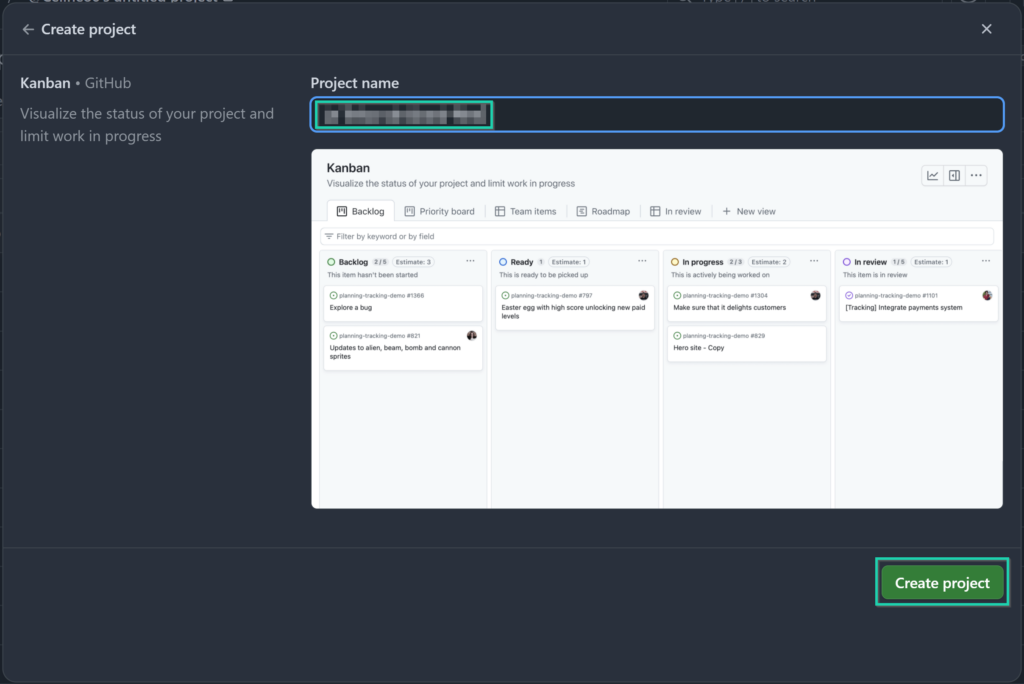Viewport: 1024px width, 684px height.
Task: Click the avatar on the Easter egg card
Action: (x=643, y=295)
